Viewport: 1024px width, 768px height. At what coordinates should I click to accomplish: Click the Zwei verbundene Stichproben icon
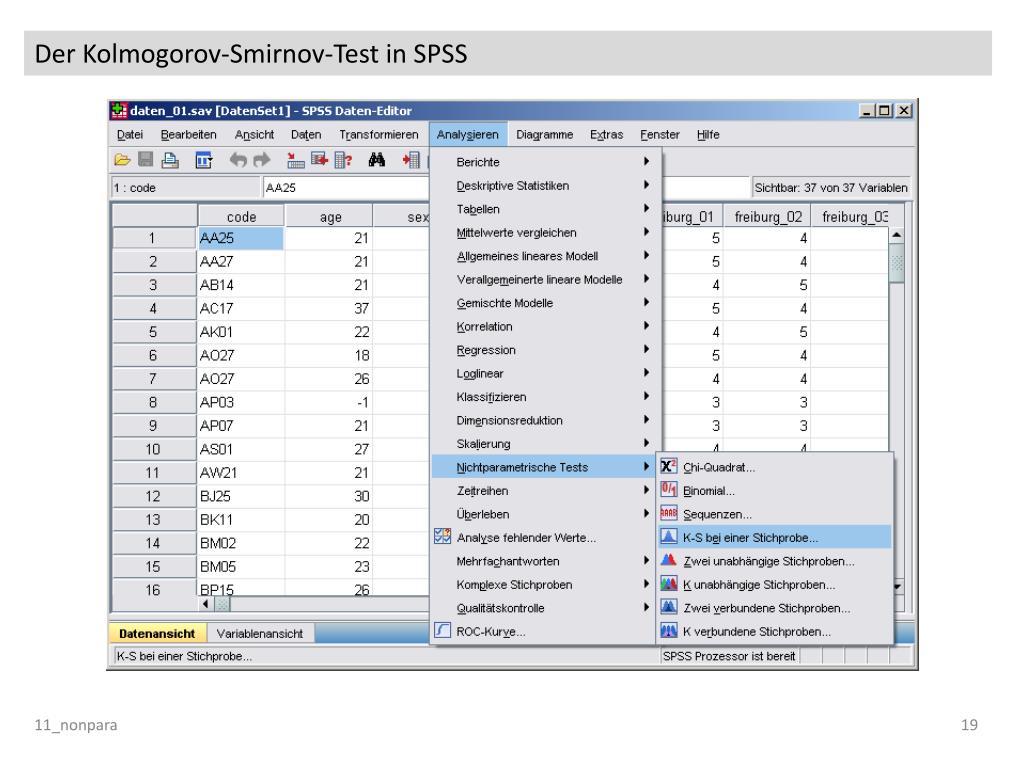[x=669, y=607]
